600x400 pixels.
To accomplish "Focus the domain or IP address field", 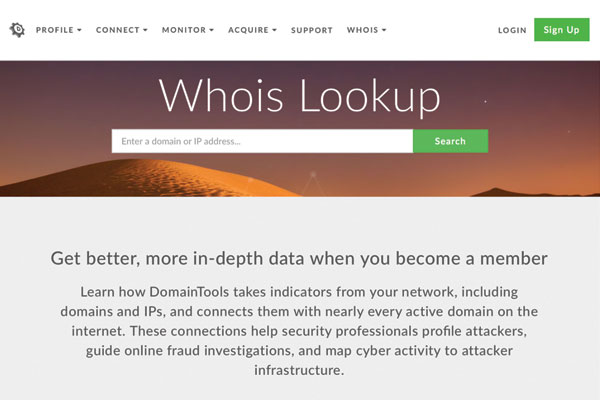I will click(x=262, y=141).
